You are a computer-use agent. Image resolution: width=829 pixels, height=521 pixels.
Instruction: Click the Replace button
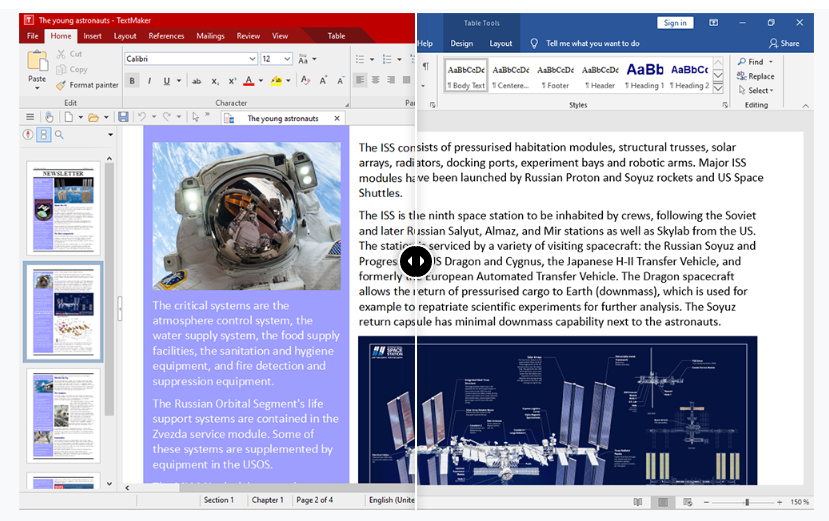pos(754,76)
